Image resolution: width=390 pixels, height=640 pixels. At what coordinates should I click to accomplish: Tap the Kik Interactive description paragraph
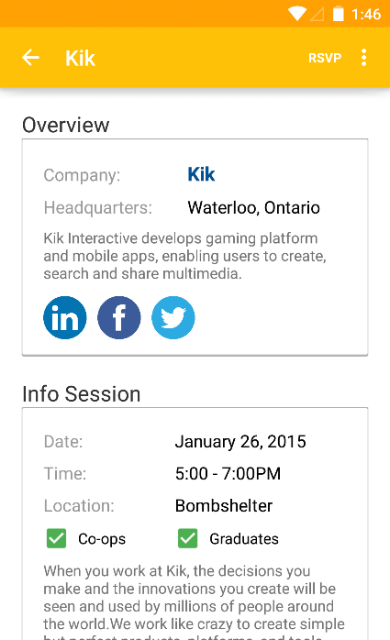point(185,256)
